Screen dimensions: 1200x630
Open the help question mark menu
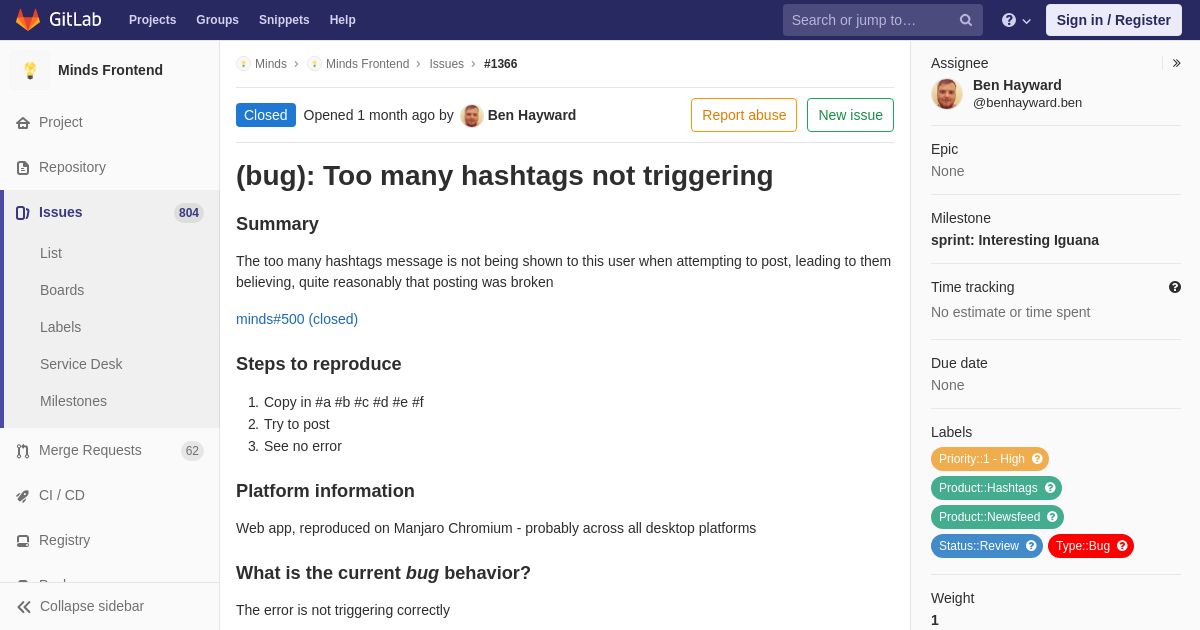tap(1016, 20)
